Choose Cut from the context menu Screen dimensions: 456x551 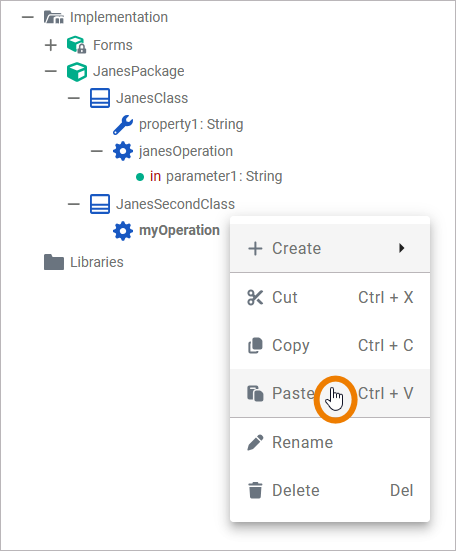[x=330, y=297]
